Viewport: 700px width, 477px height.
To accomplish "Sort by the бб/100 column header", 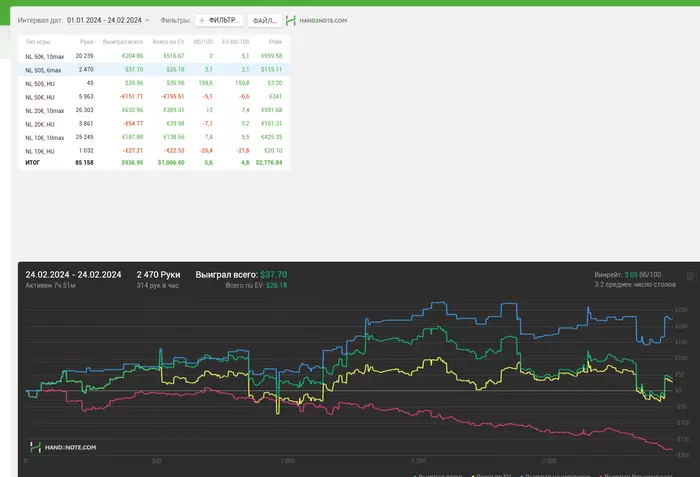I will tap(203, 42).
